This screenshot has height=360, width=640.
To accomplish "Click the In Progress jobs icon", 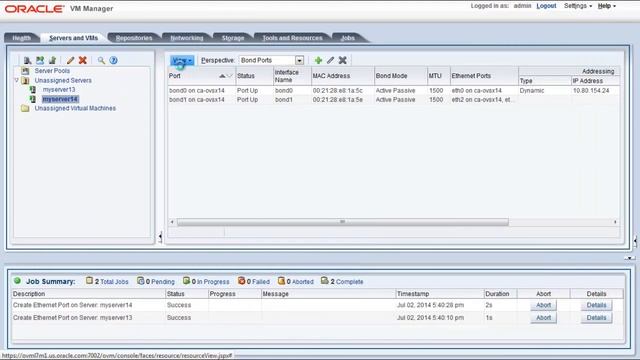I will coord(186,281).
